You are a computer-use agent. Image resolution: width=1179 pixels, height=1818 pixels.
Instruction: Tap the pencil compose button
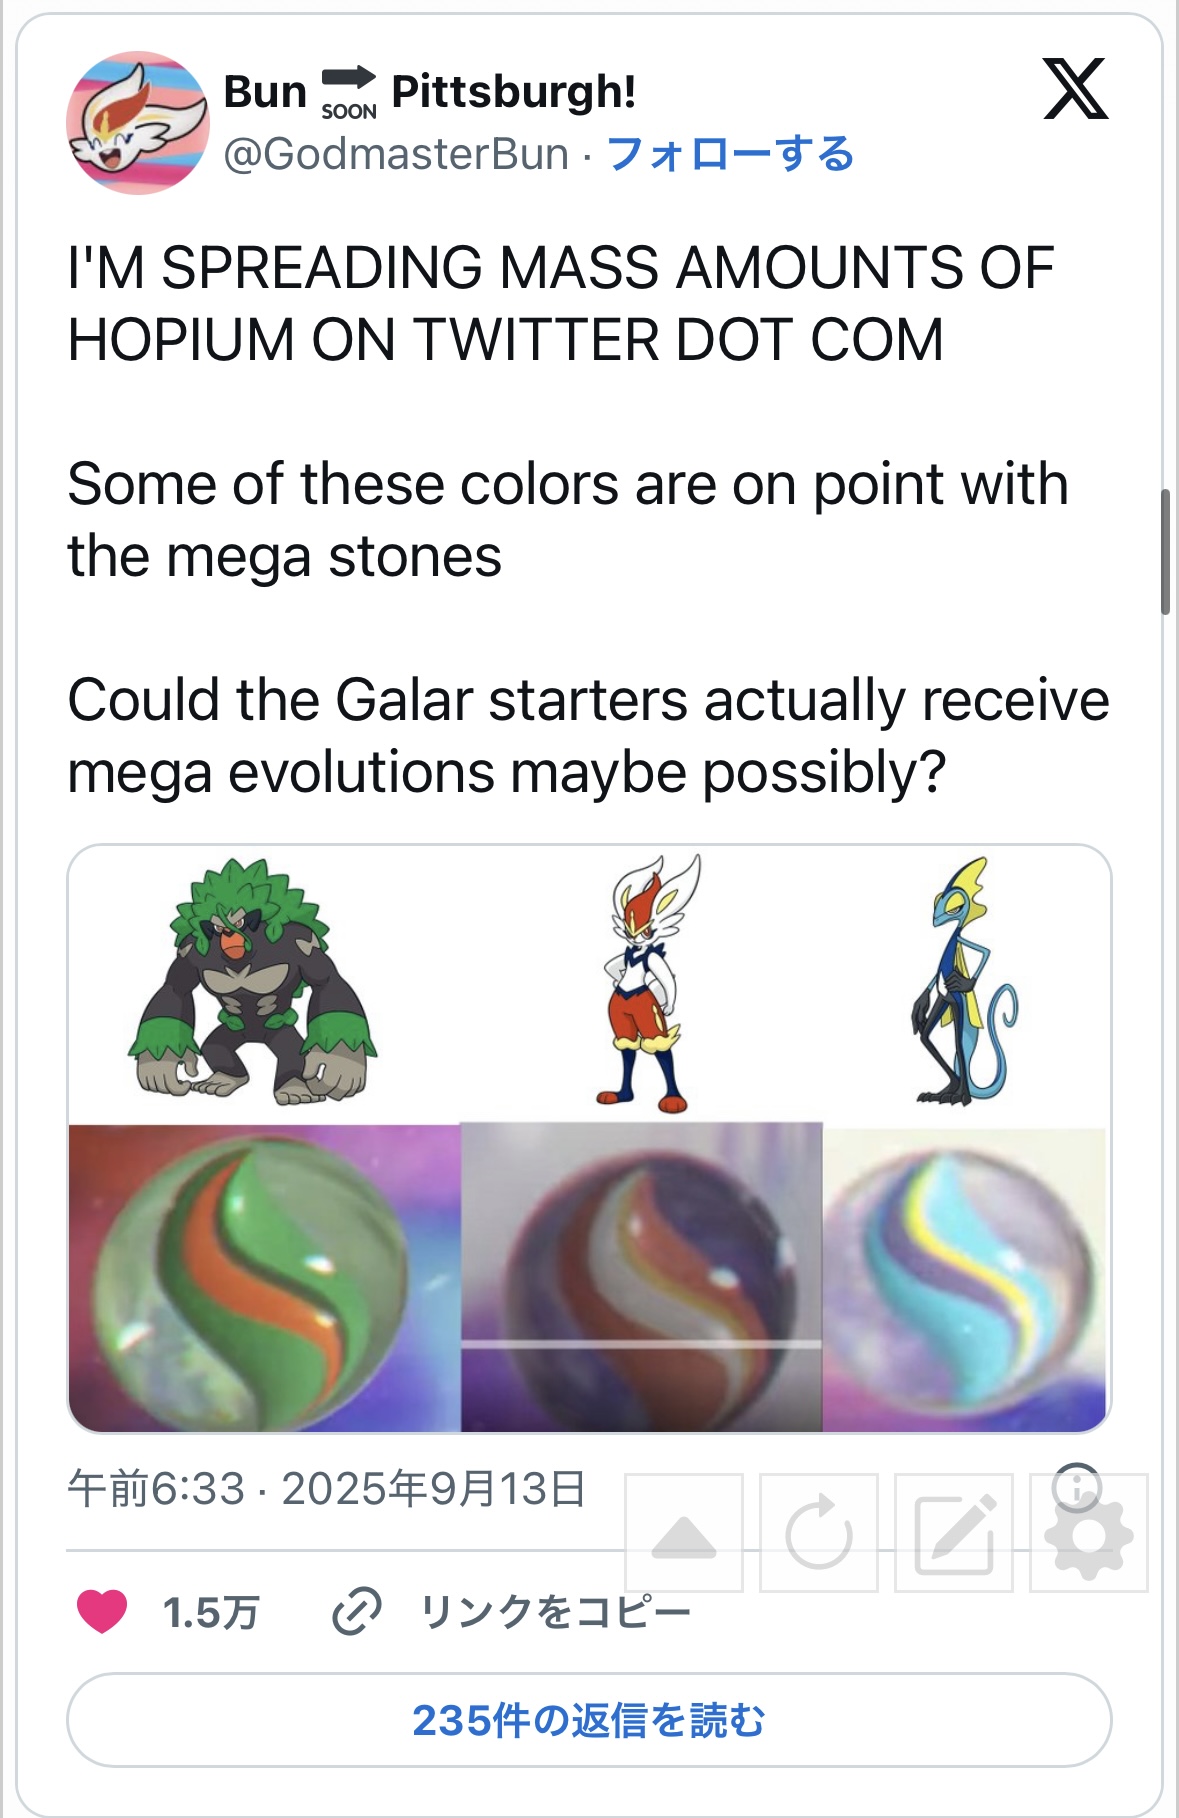coord(953,1532)
